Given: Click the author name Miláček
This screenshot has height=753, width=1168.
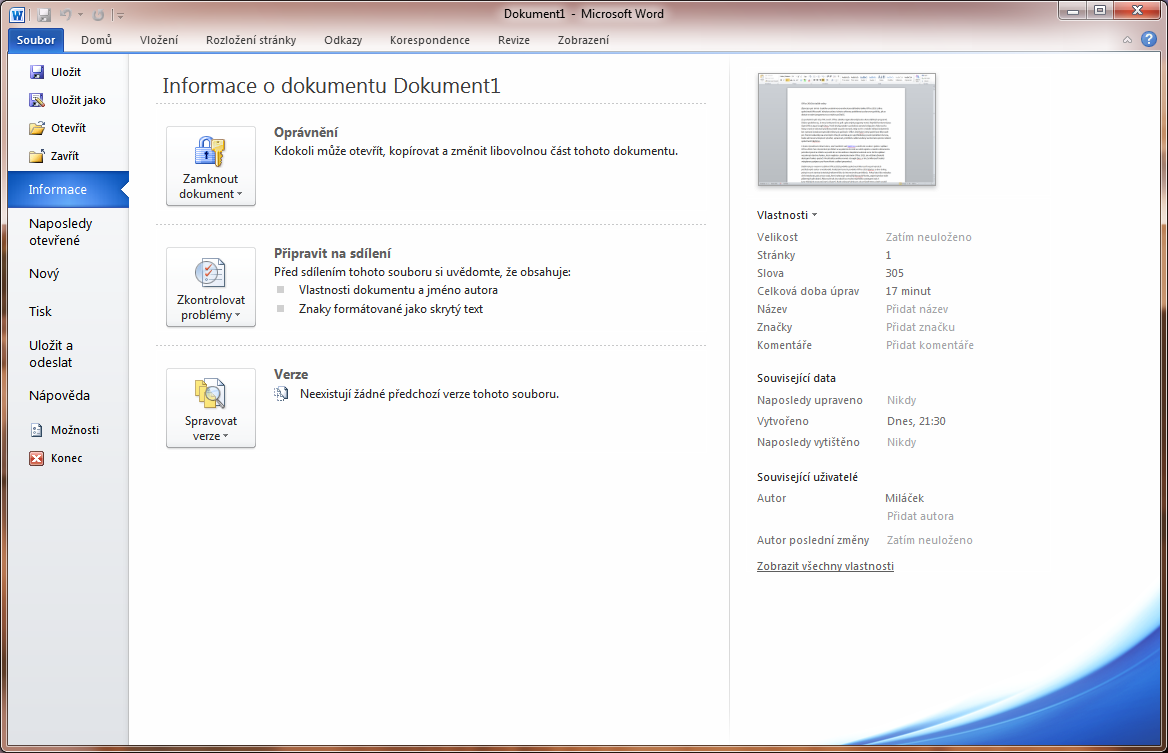Looking at the screenshot, I should pos(904,498).
